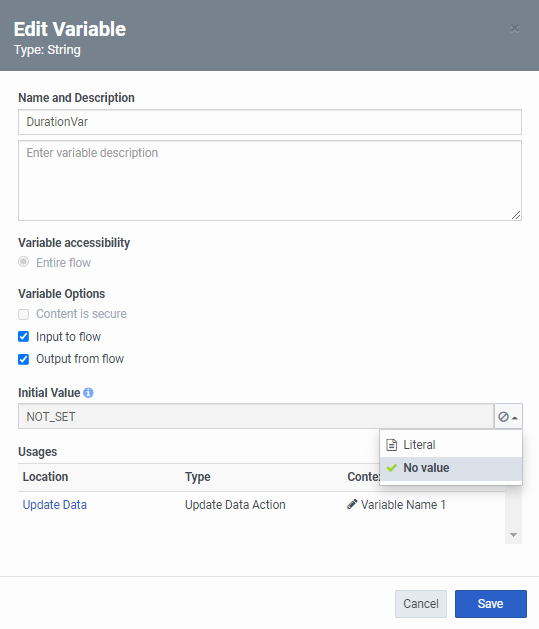Toggle the Content is secure checkbox
Screen dimensions: 539x629
(x=24, y=314)
